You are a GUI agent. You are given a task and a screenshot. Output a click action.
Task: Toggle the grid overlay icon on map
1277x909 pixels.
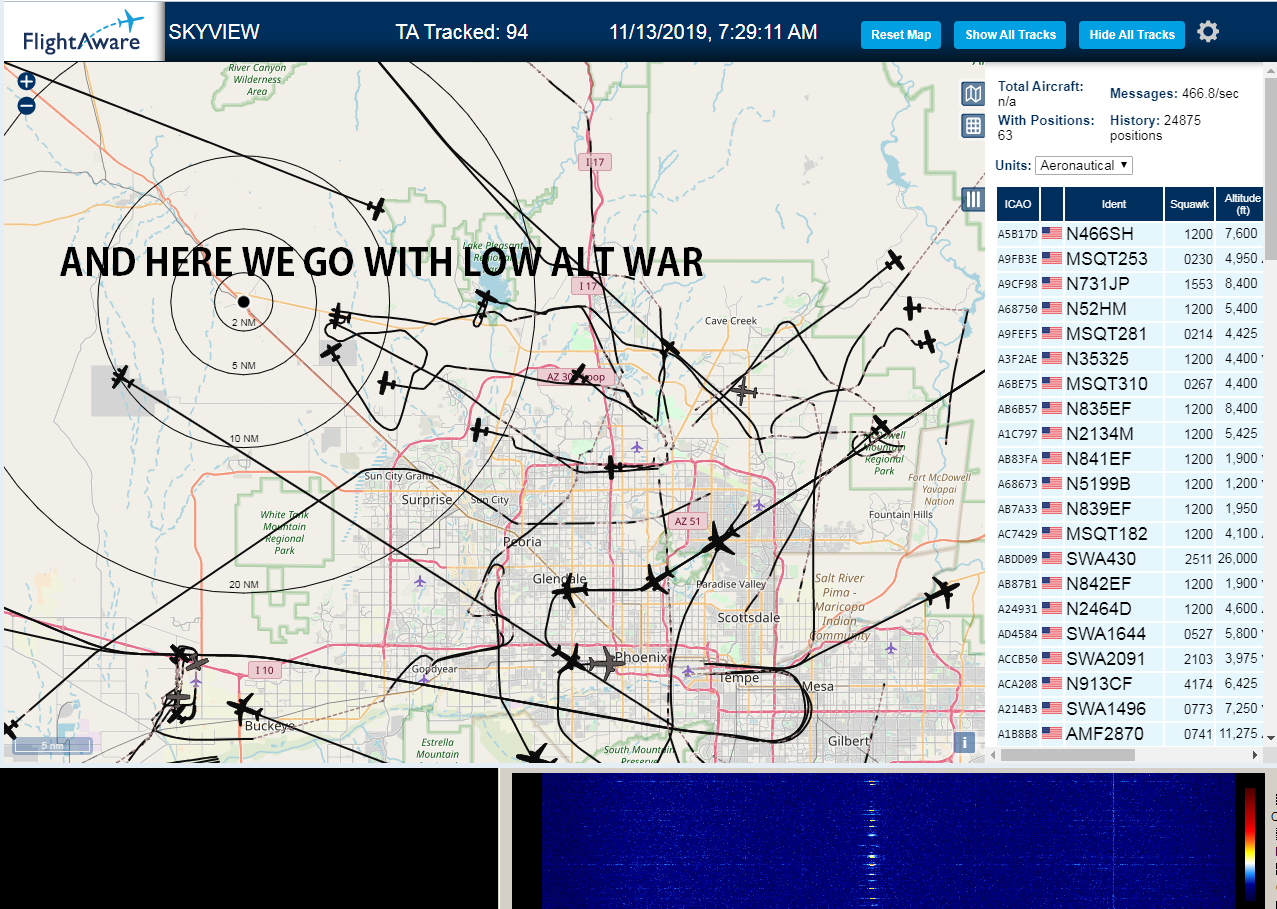(x=973, y=126)
